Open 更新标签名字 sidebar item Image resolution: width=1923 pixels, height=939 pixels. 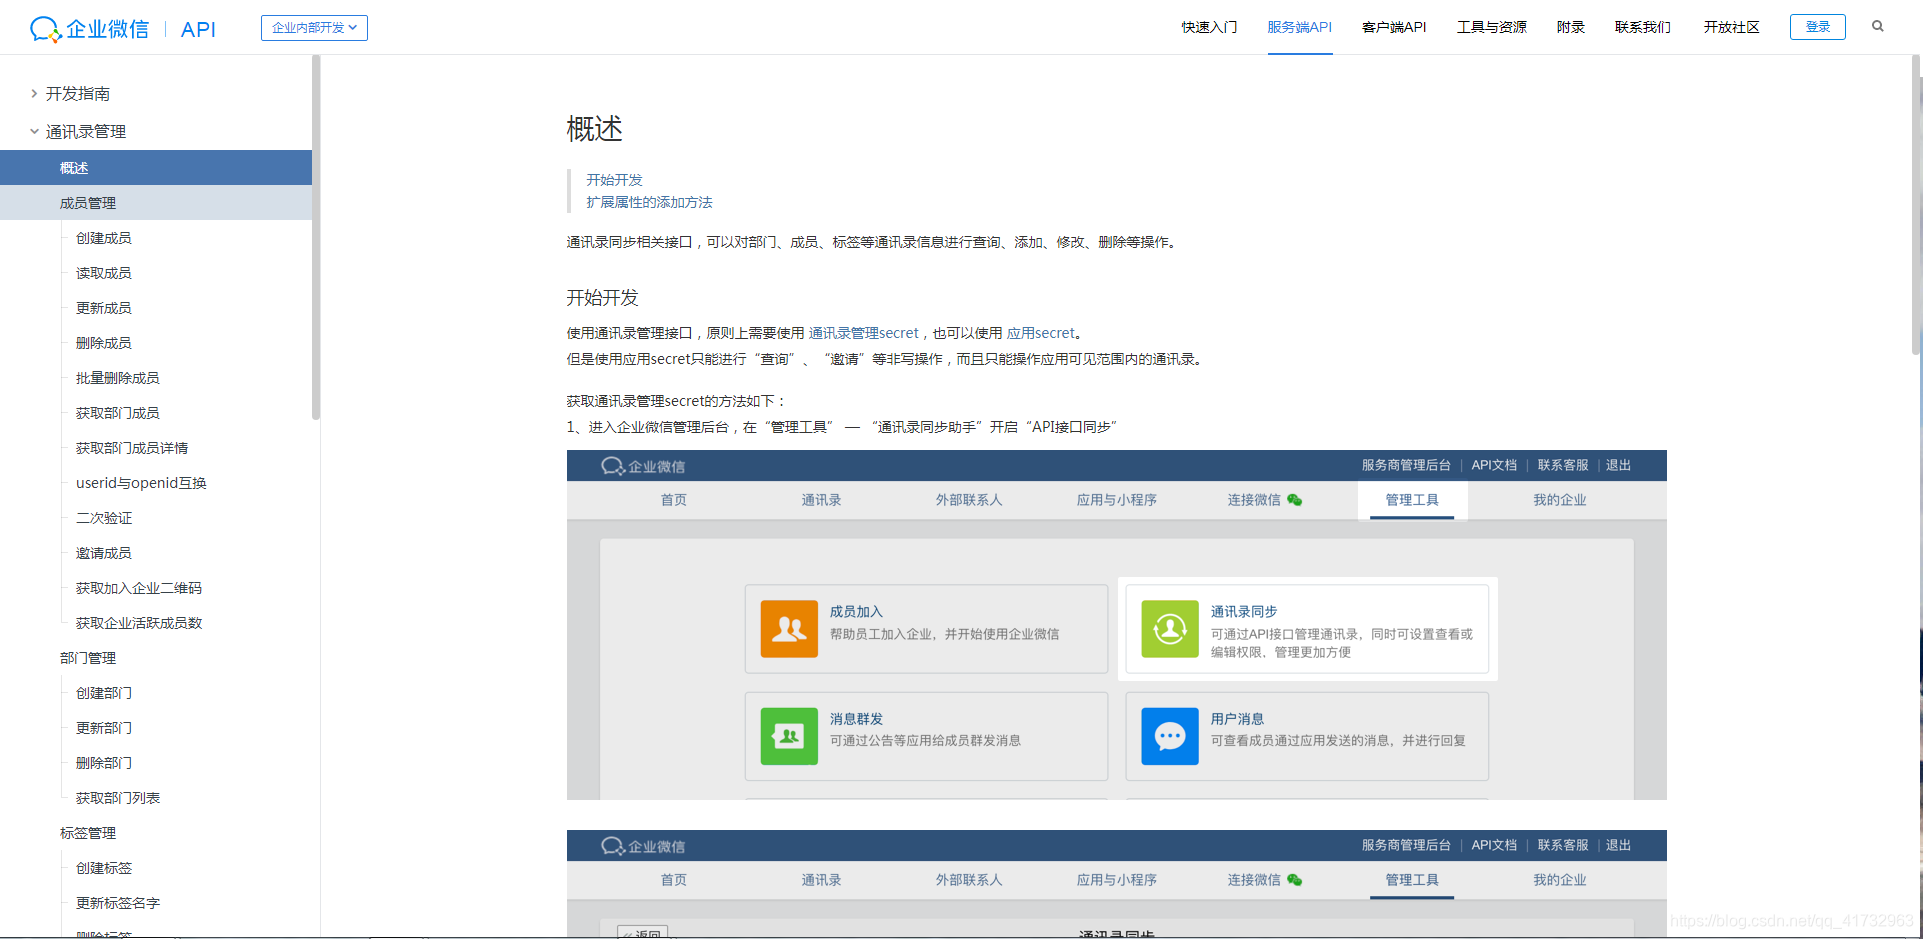pyautogui.click(x=117, y=903)
